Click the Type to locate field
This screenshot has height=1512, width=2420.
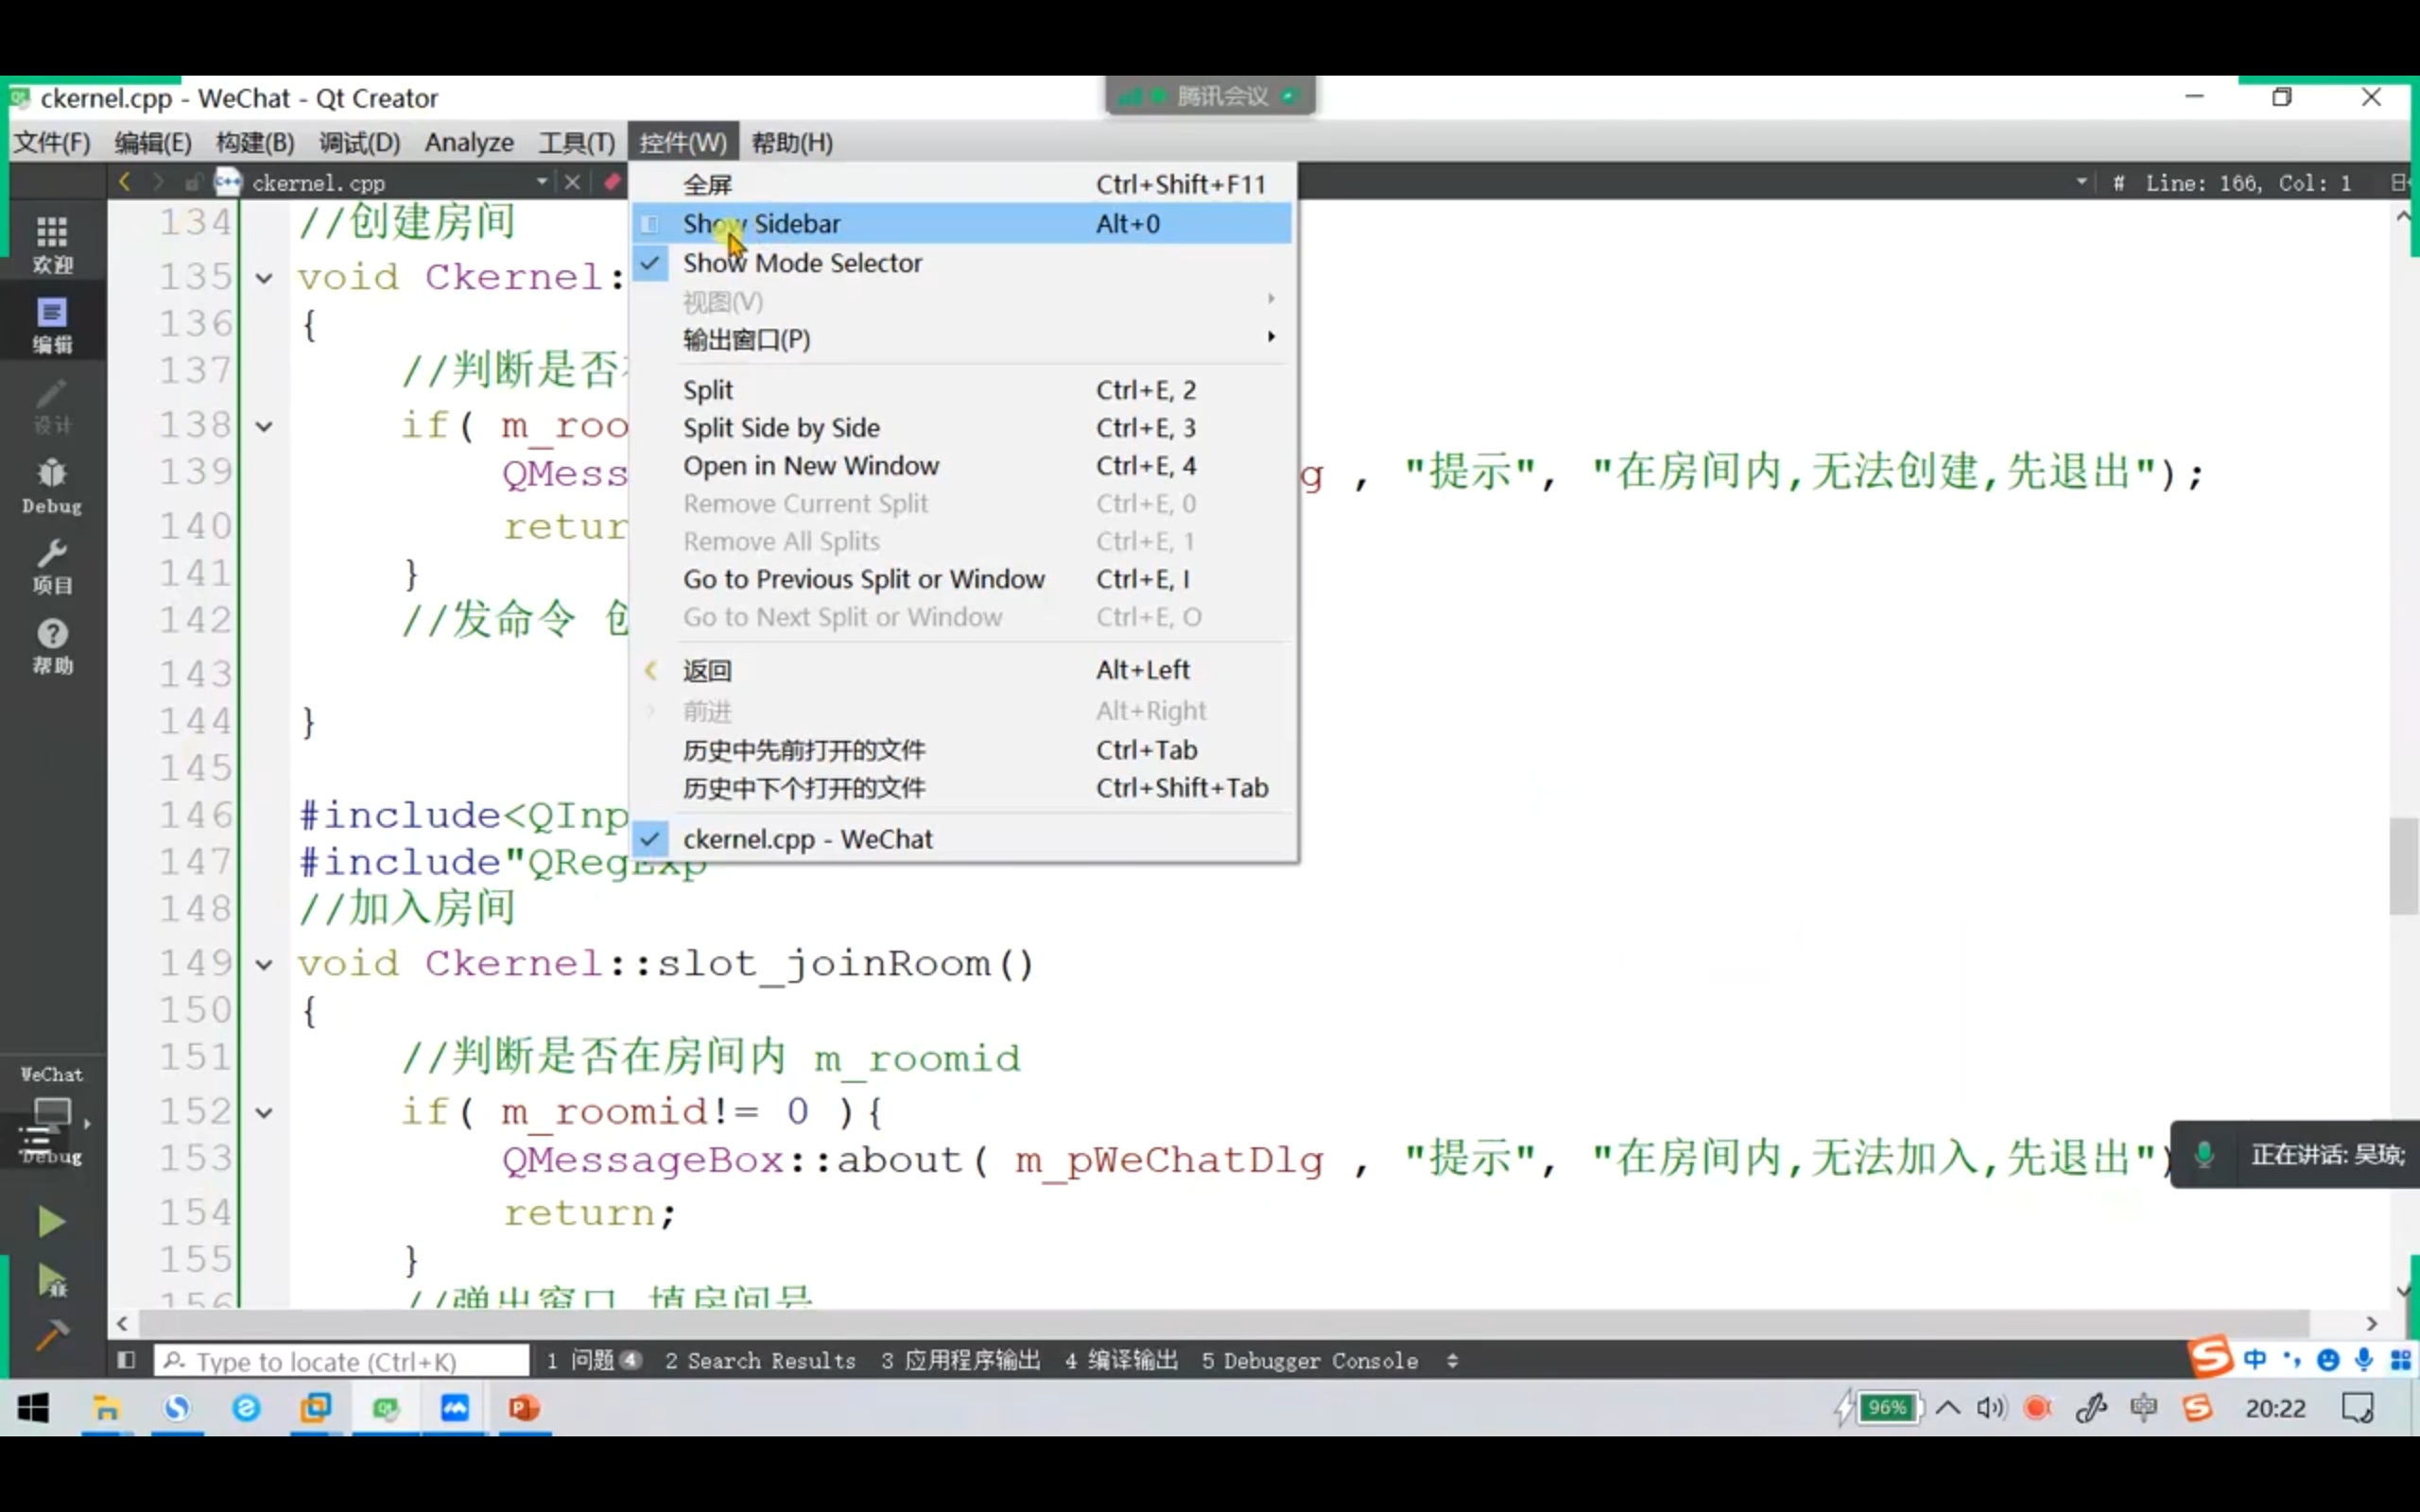click(342, 1360)
